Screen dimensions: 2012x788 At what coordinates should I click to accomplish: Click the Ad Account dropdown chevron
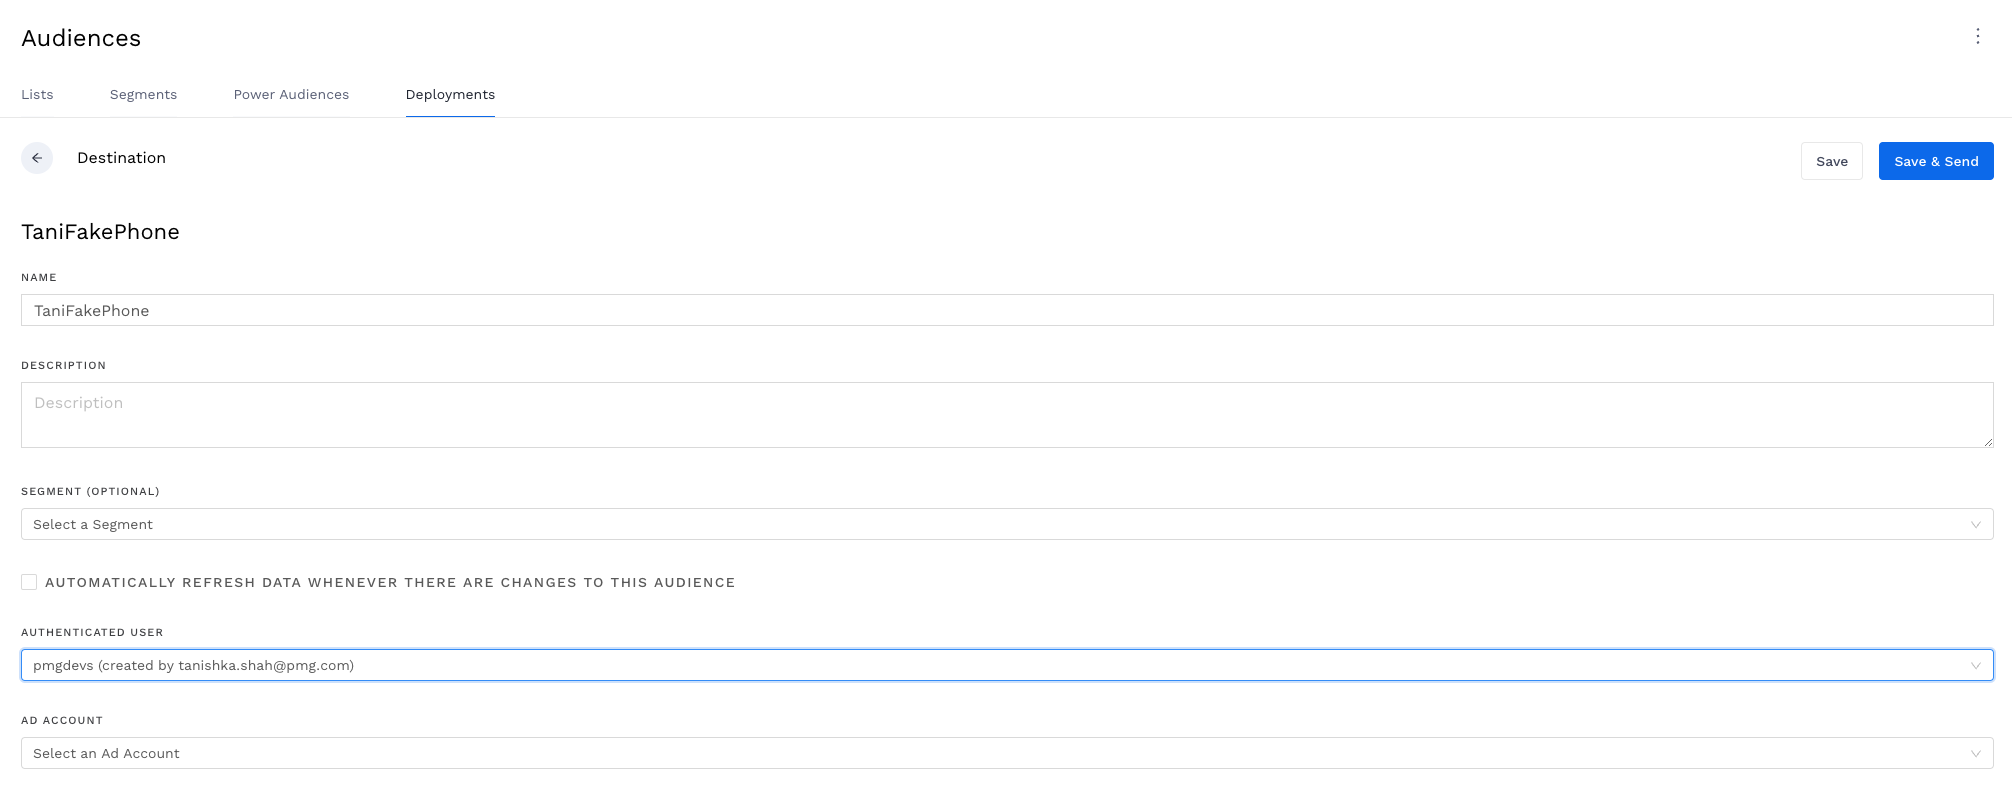click(x=1976, y=753)
